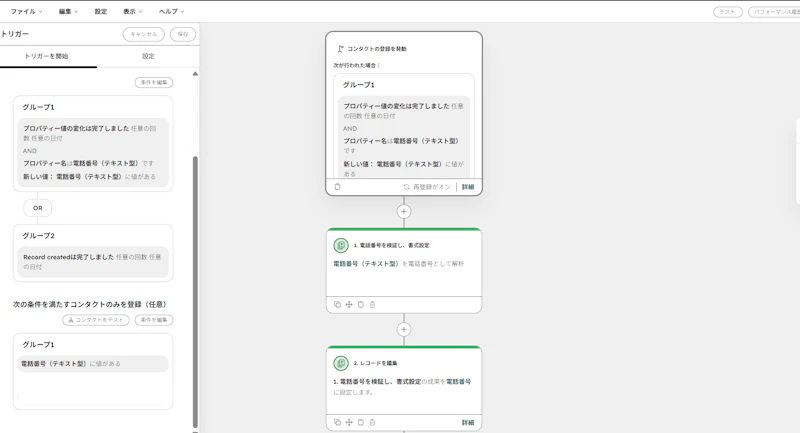Click the trash icon on step 1 card
The height and width of the screenshot is (433, 800).
[372, 304]
